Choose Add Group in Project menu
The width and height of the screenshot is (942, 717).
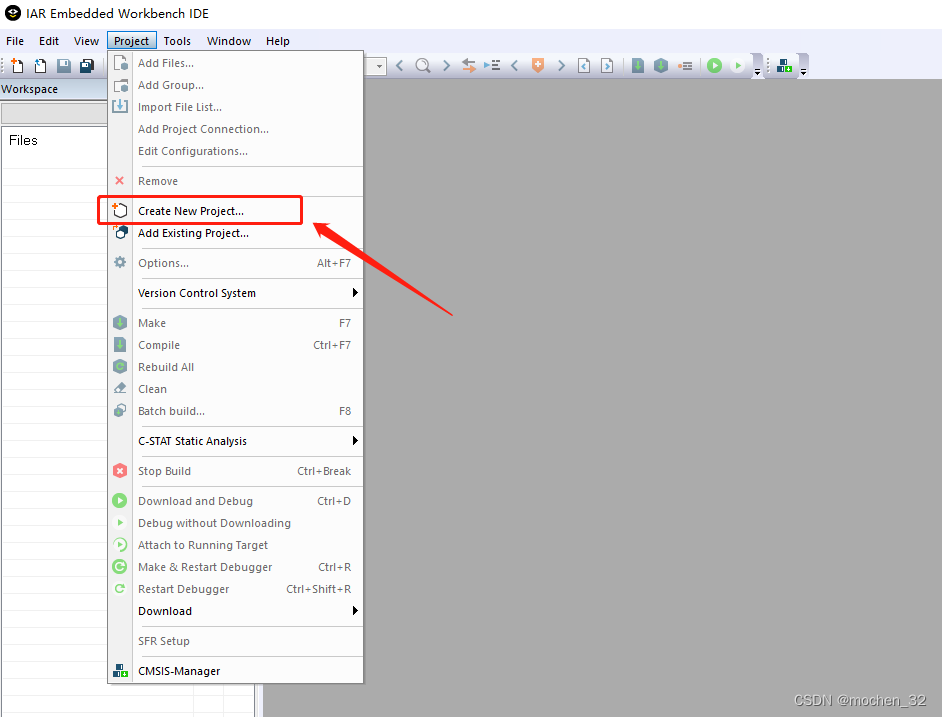tap(236, 85)
